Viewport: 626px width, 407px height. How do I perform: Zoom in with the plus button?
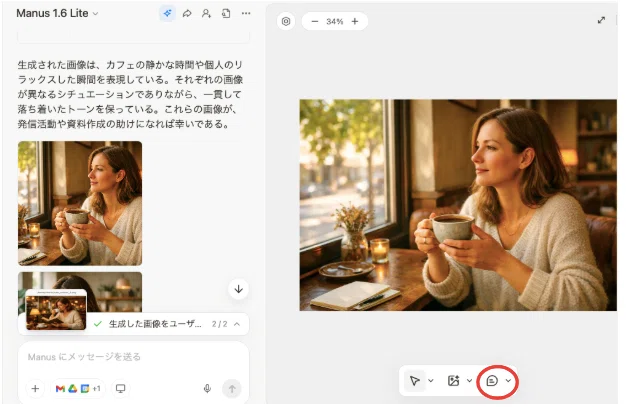(355, 21)
